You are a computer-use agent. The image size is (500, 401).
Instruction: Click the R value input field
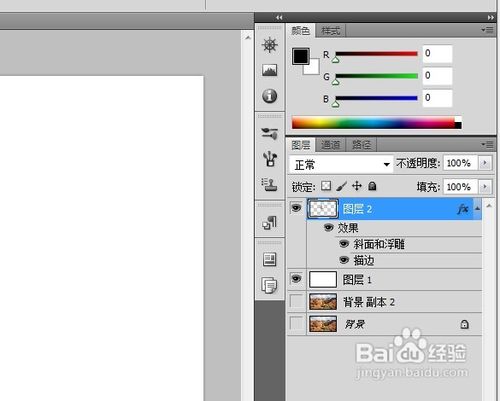click(437, 54)
